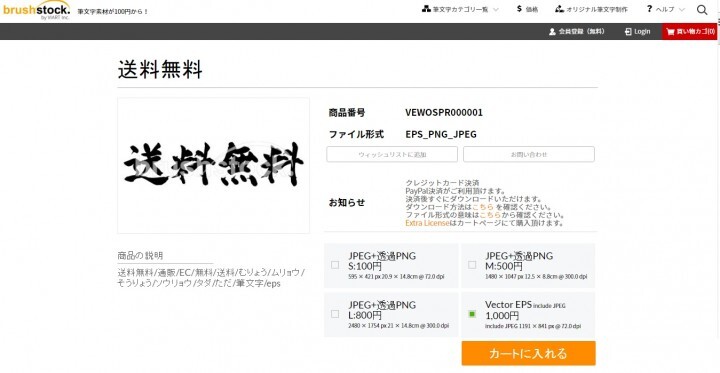Image resolution: width=720 pixels, height=373 pixels.
Task: Go to 会員登録（無料） page
Action: click(x=581, y=32)
